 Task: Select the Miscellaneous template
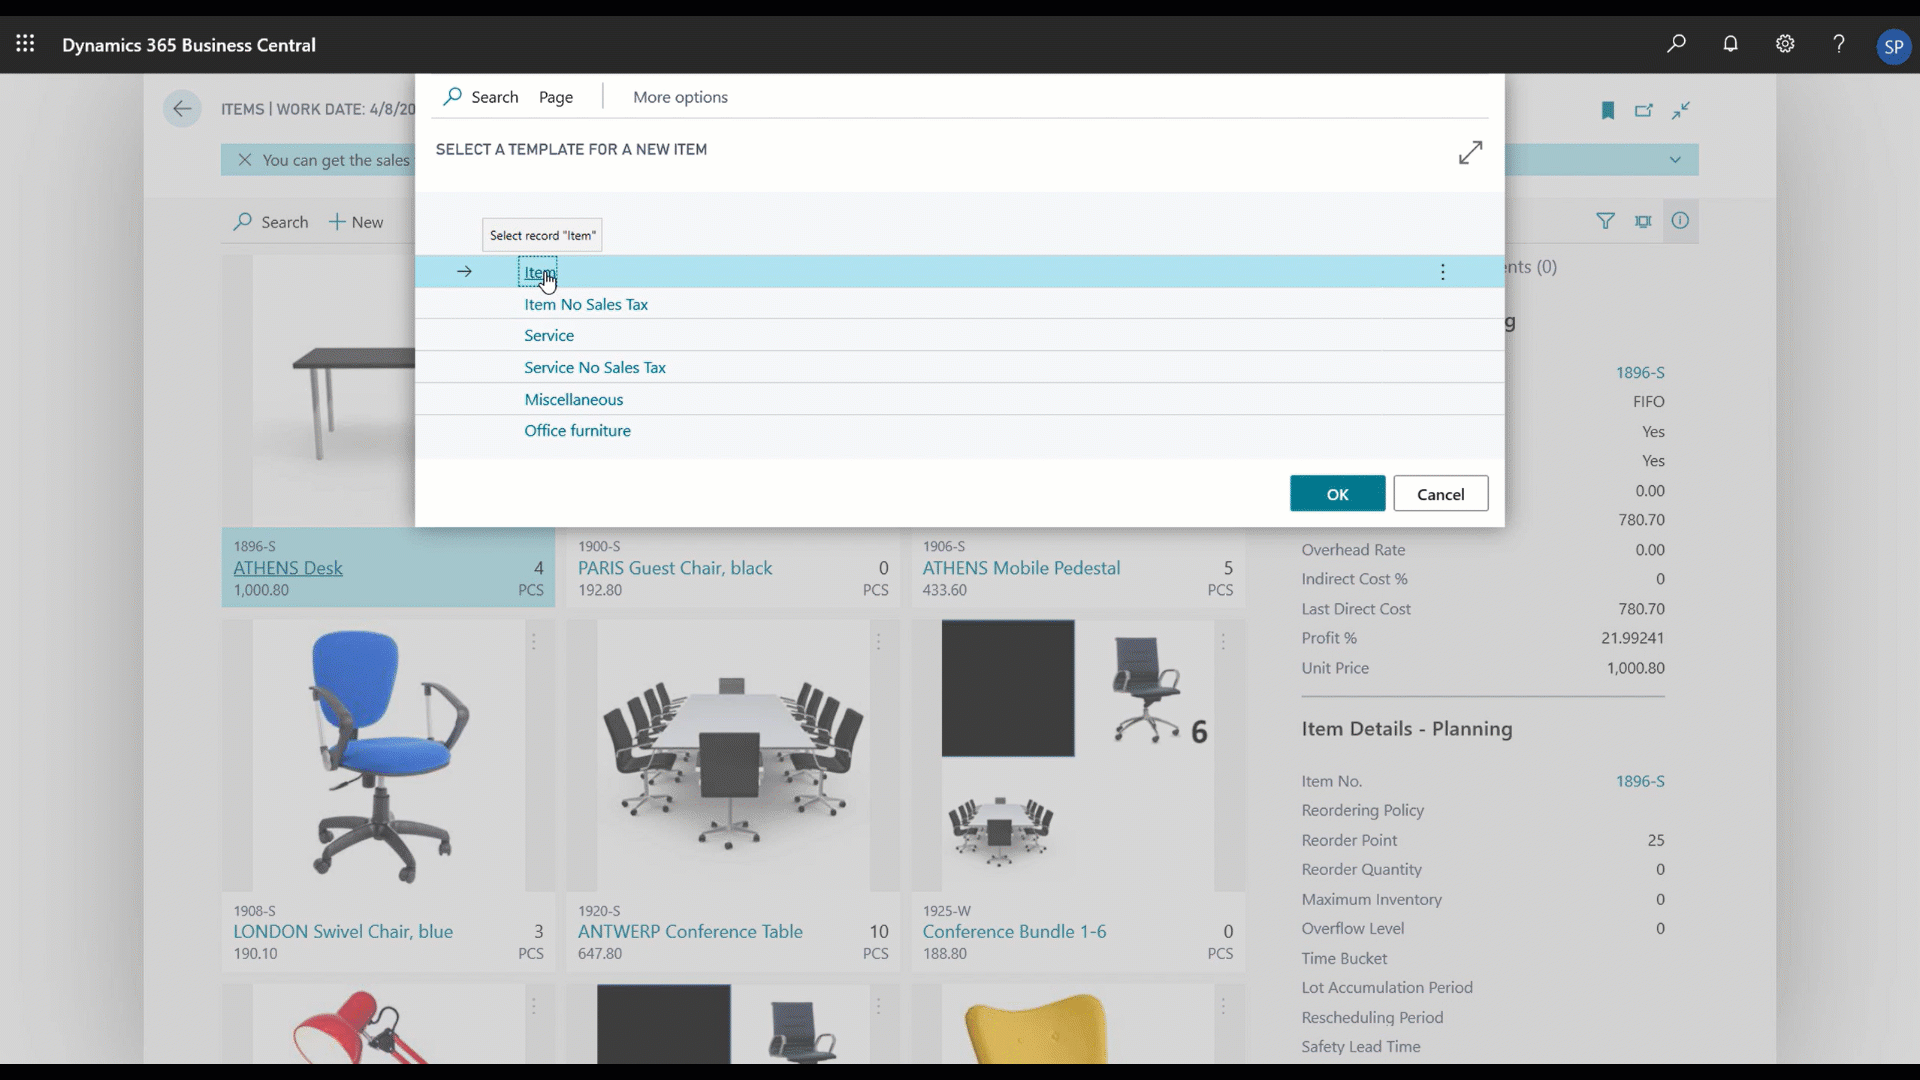tap(574, 400)
